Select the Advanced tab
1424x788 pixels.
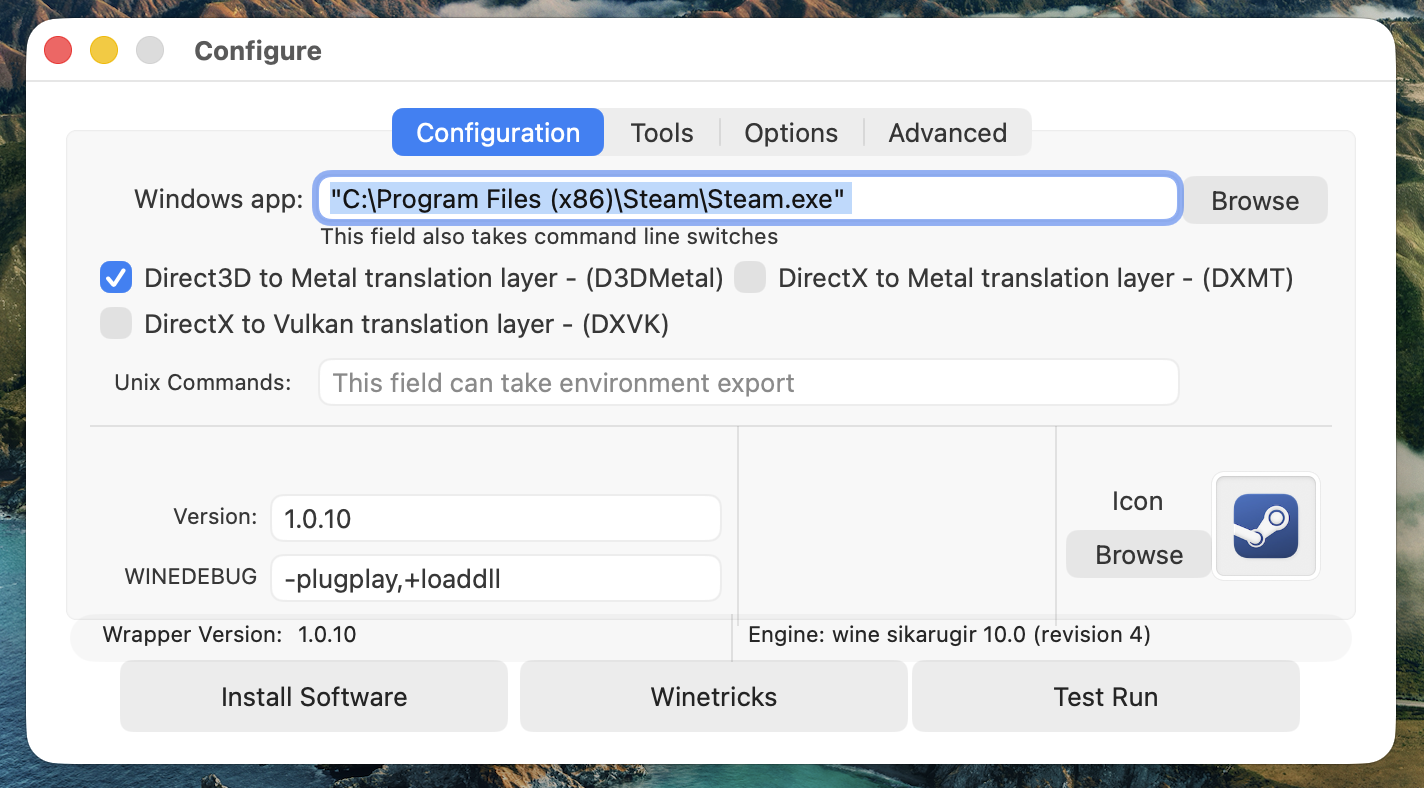[945, 132]
